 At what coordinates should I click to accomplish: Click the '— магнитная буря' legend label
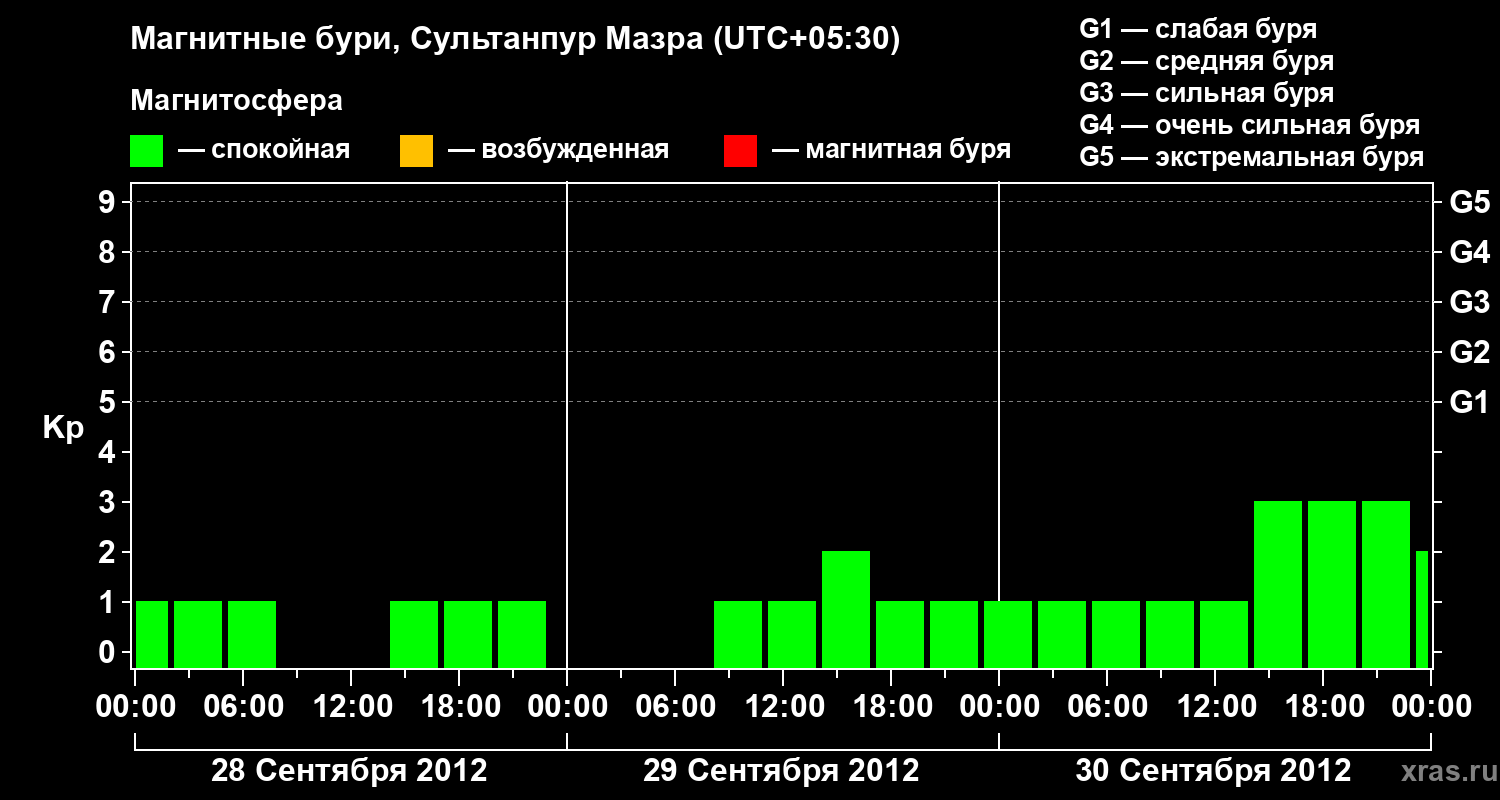(x=892, y=150)
